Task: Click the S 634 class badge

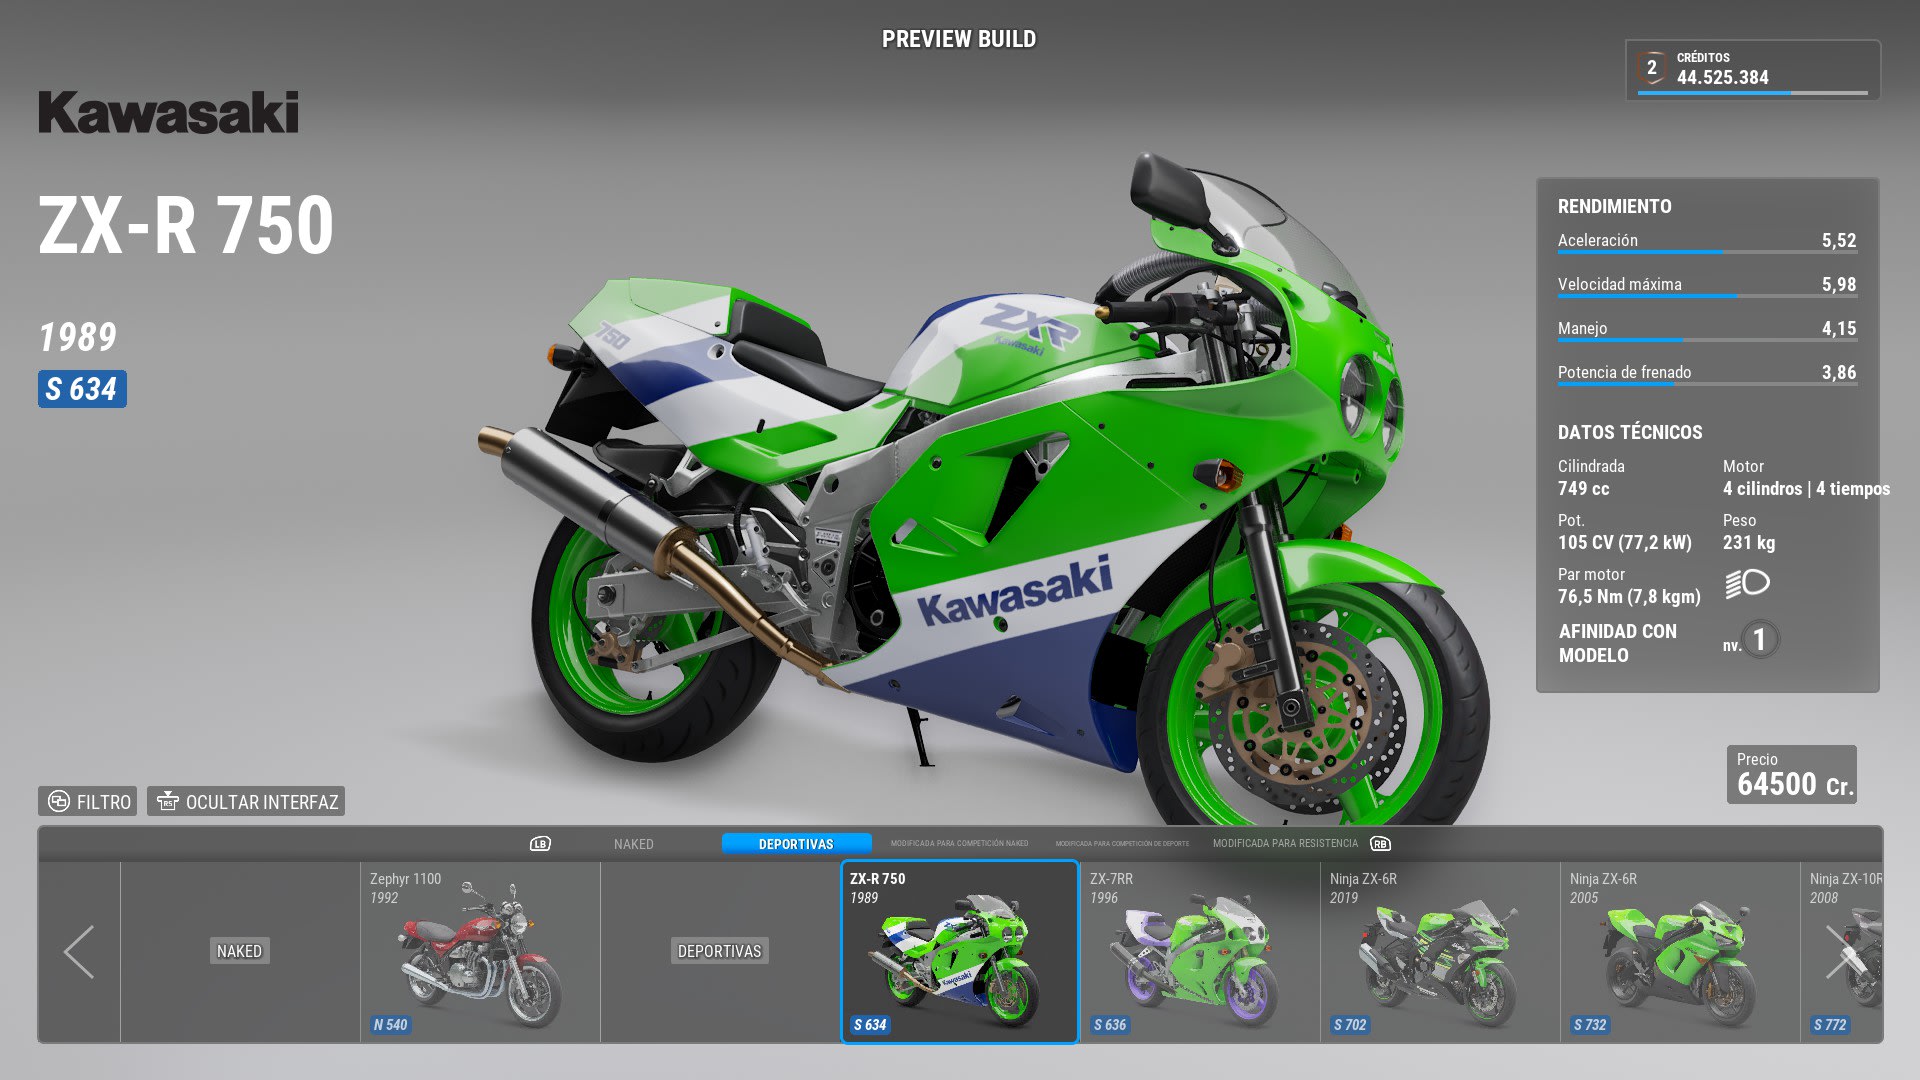Action: (x=82, y=389)
